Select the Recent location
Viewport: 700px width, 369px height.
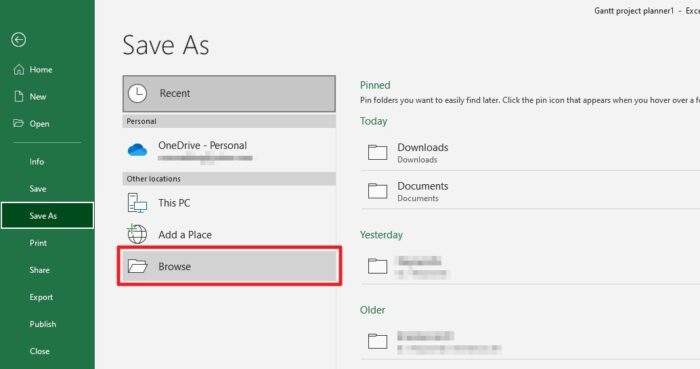pyautogui.click(x=229, y=94)
